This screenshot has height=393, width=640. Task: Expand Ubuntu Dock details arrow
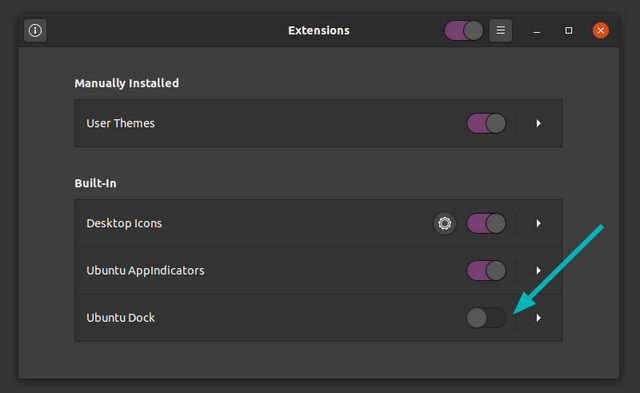538,318
